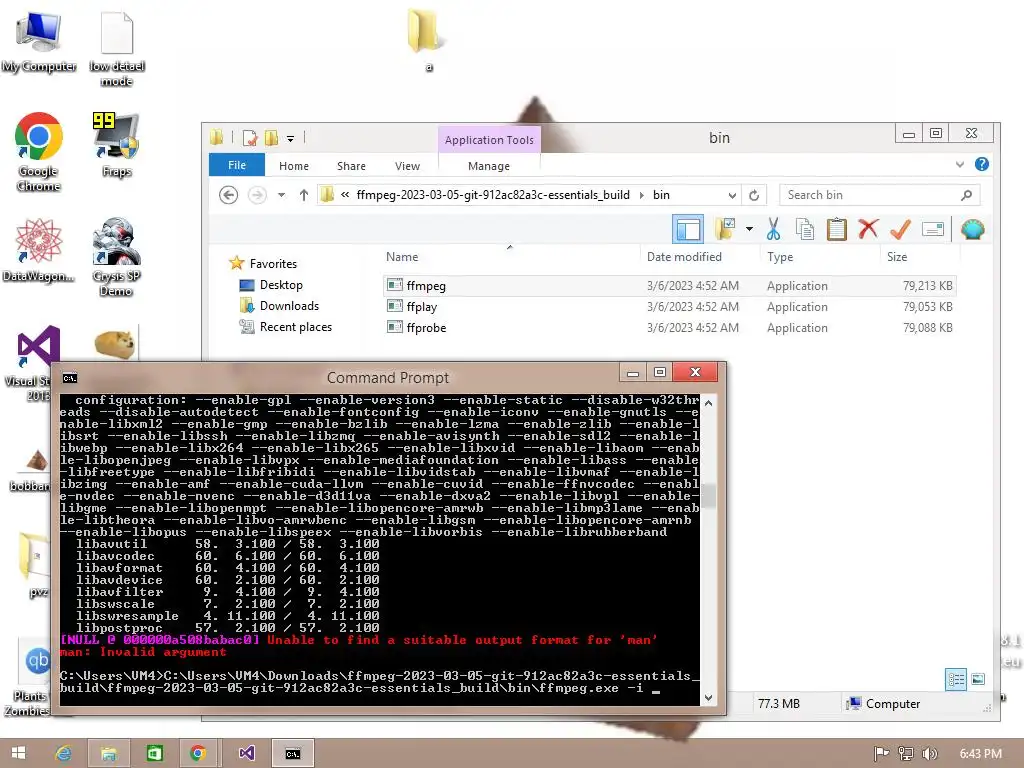
Task: Click the Copy pages icon
Action: (x=805, y=229)
